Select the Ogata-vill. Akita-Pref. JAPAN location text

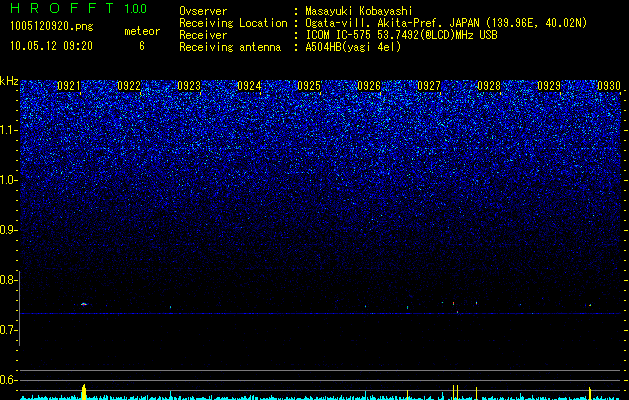(x=446, y=23)
